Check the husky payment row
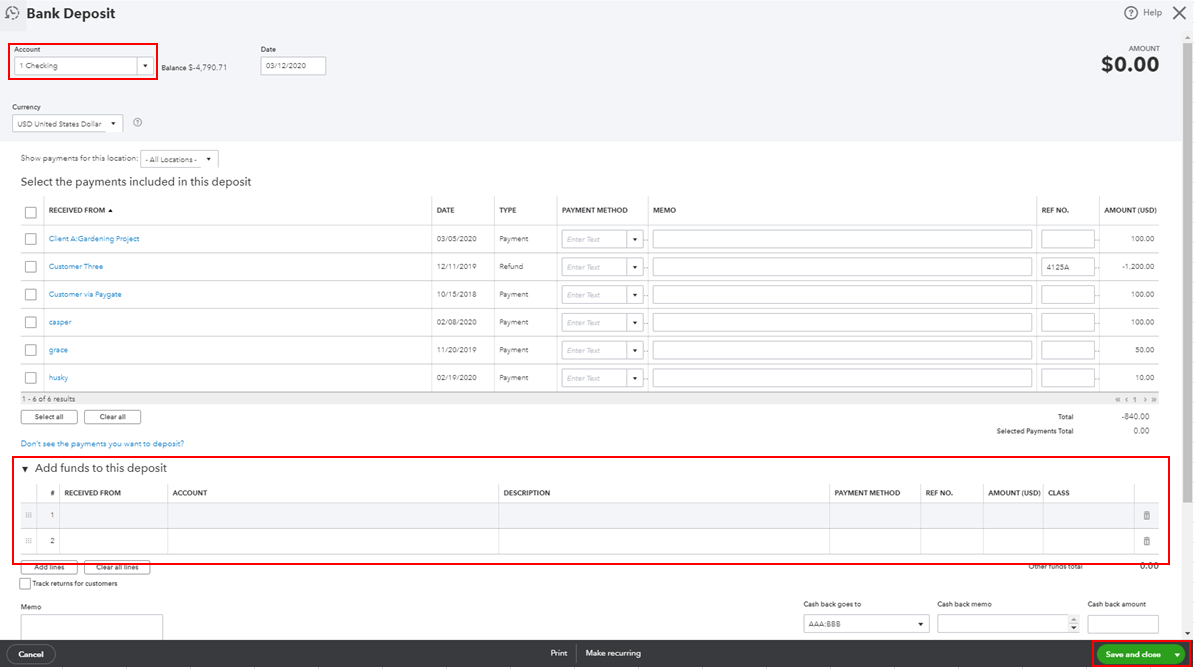 (x=30, y=378)
